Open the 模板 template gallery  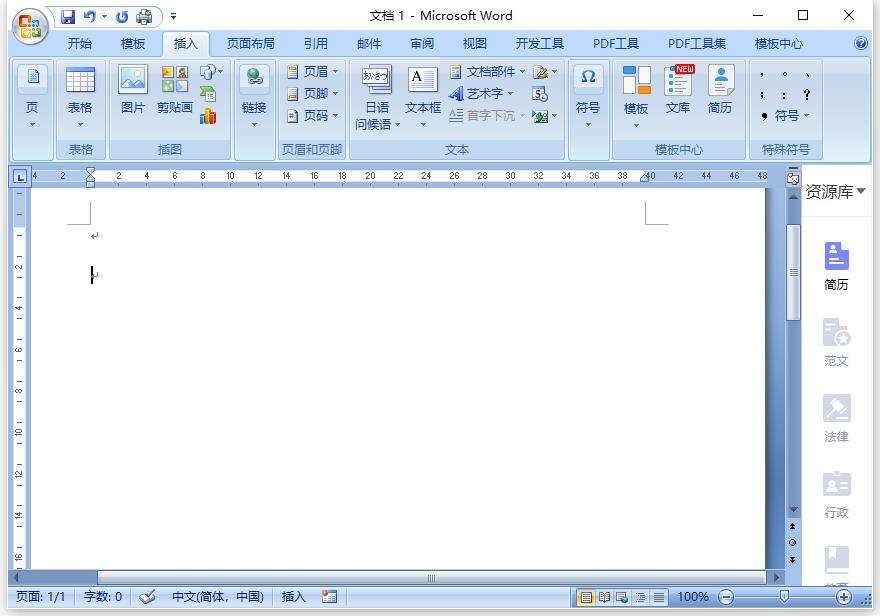pyautogui.click(x=636, y=97)
